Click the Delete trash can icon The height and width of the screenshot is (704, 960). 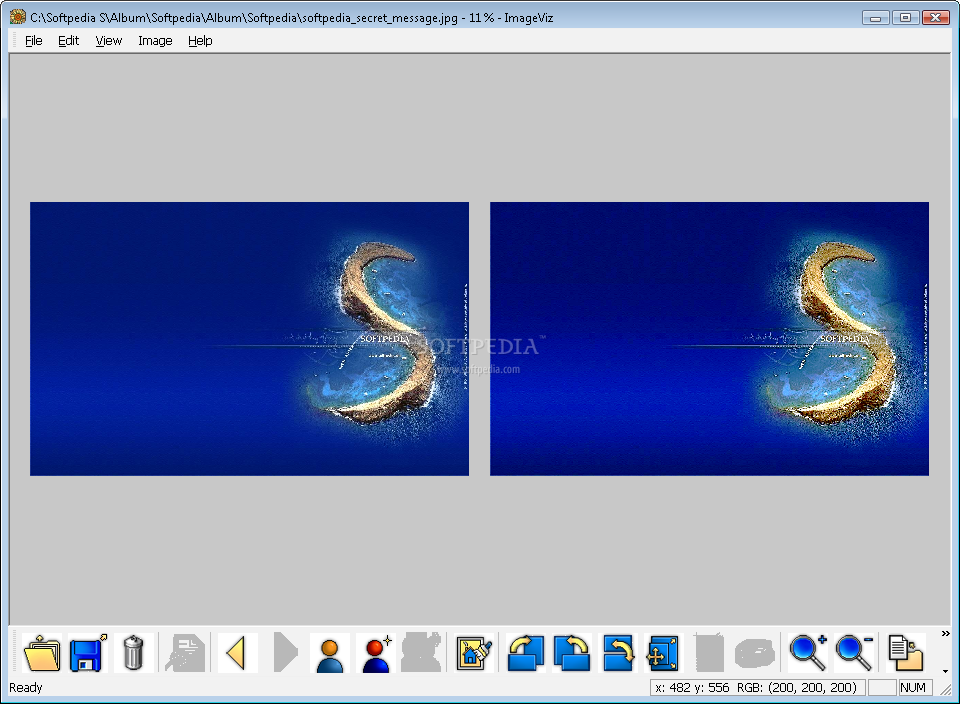pos(133,653)
